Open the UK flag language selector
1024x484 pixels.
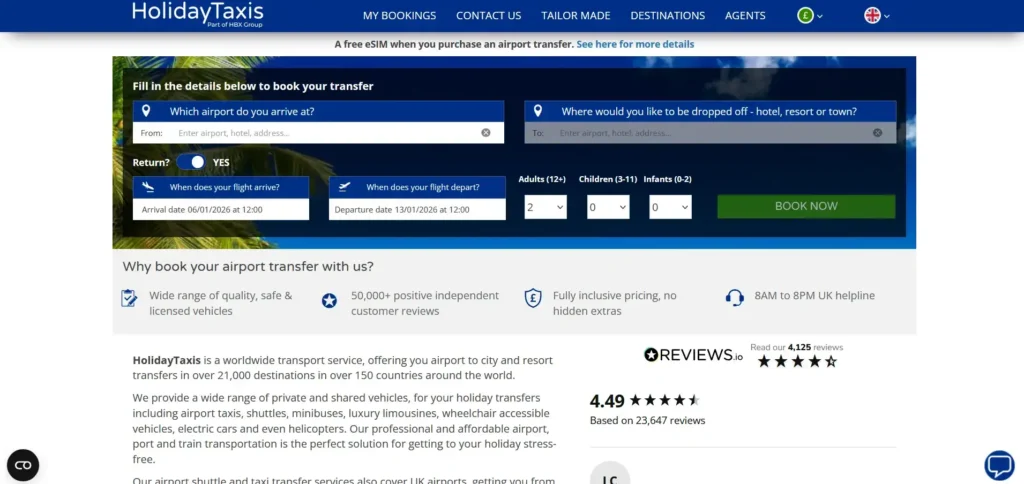click(x=872, y=16)
